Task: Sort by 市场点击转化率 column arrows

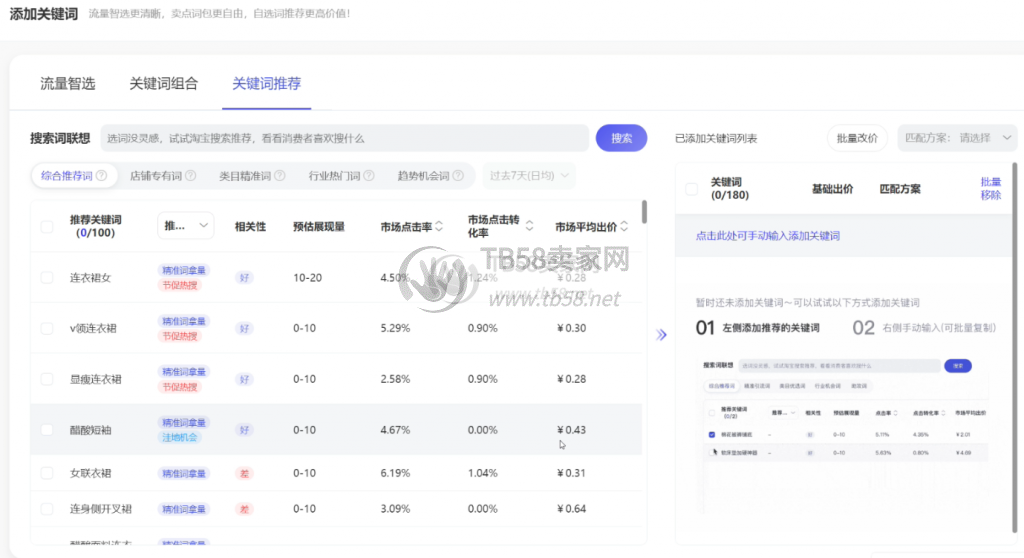Action: (529, 226)
